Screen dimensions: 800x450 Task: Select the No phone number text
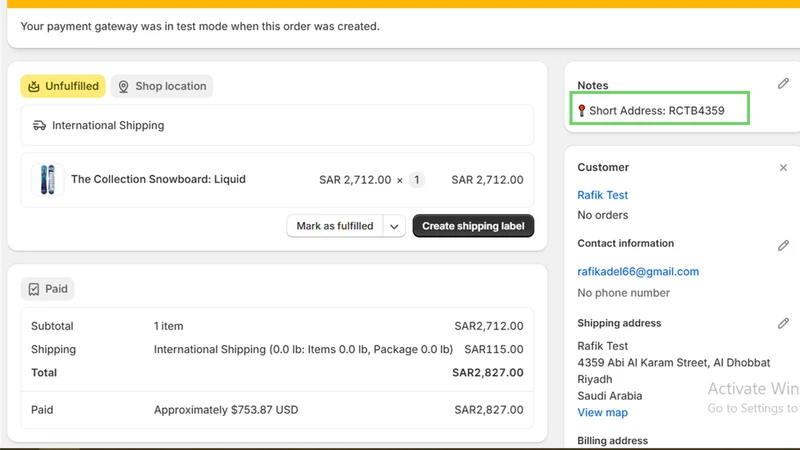[x=623, y=293]
